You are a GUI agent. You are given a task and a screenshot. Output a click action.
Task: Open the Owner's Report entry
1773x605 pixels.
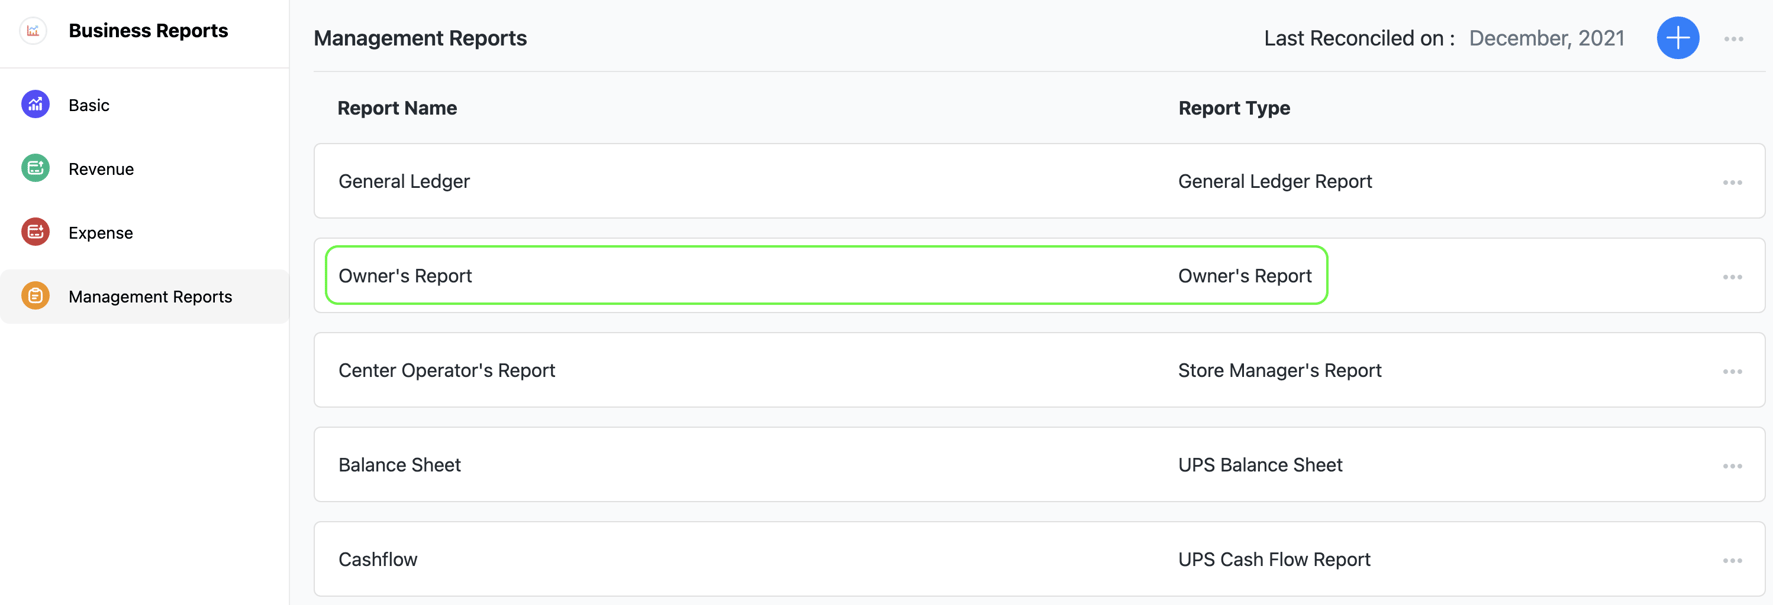[405, 276]
